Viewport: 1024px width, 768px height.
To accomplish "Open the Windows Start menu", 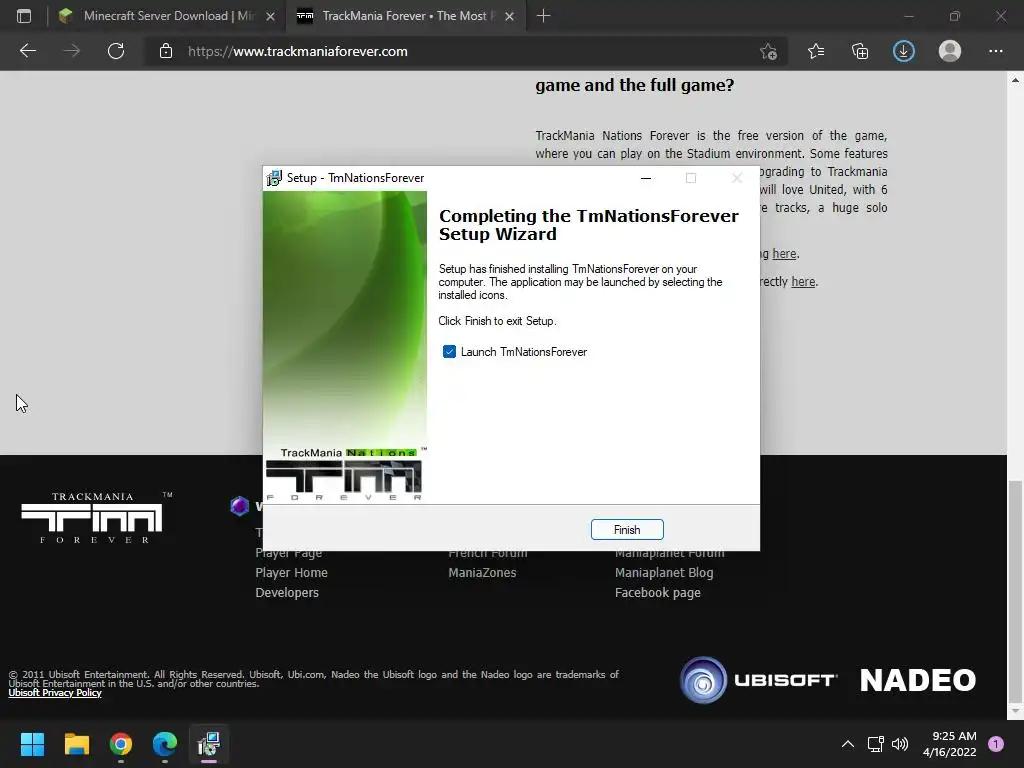I will [32, 744].
